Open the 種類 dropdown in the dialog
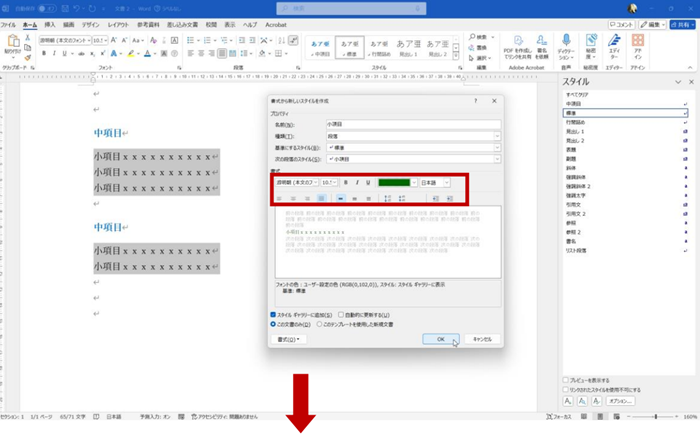Viewport: 700px width, 437px height. click(496, 135)
